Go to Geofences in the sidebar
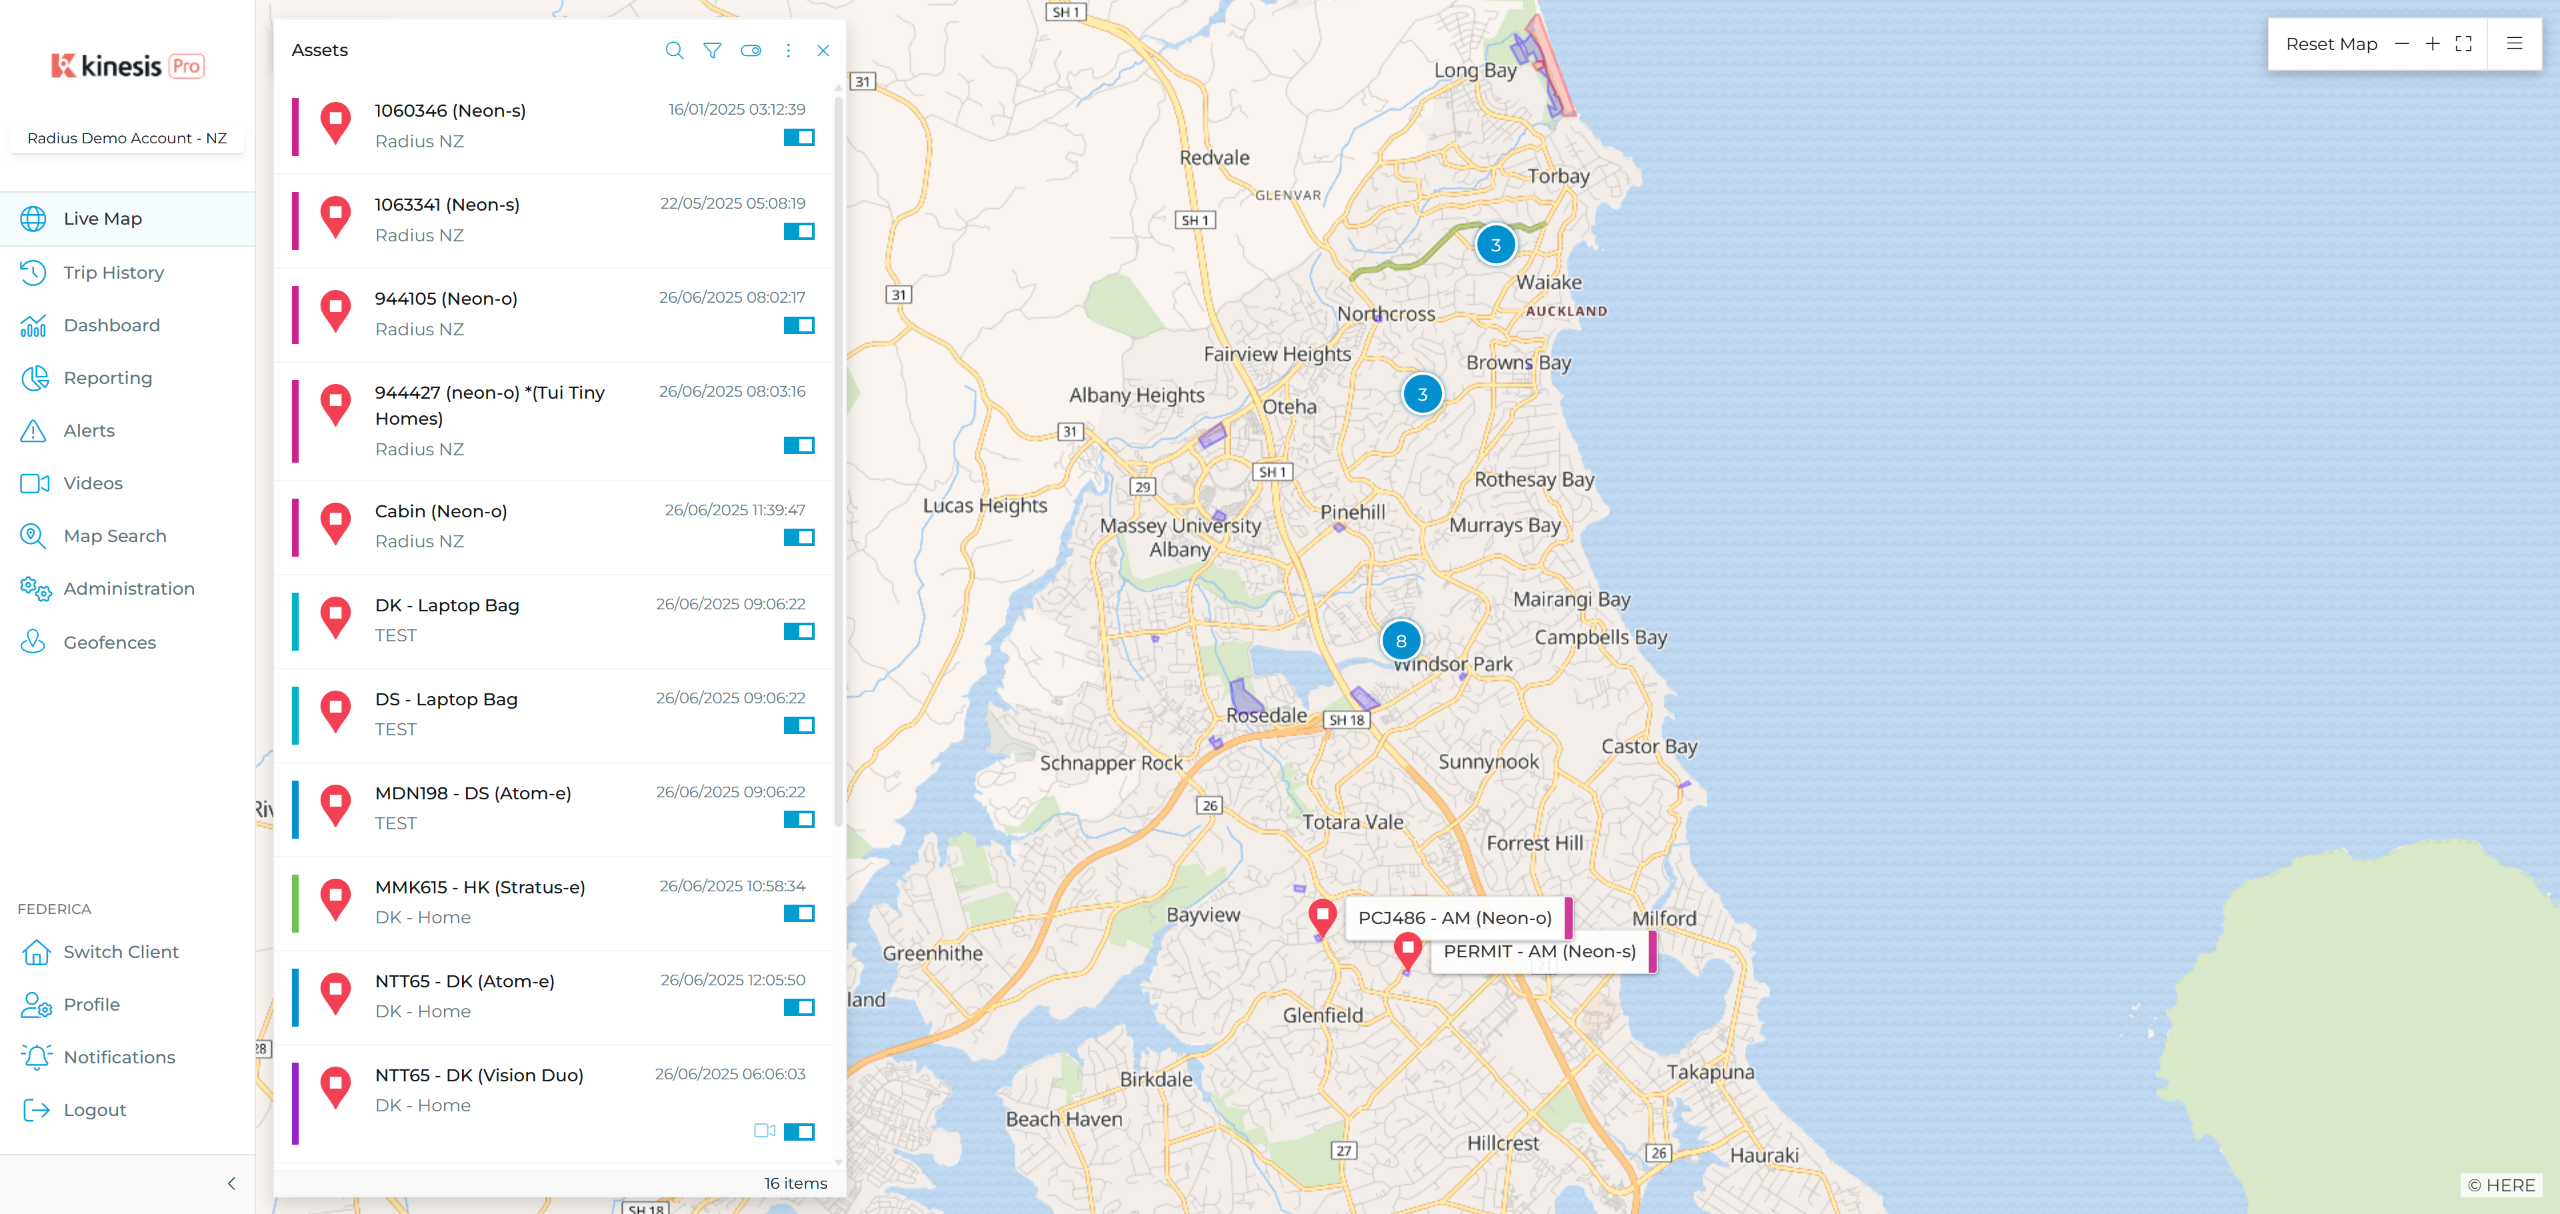Screen dimensions: 2560x1214 click(x=109, y=642)
